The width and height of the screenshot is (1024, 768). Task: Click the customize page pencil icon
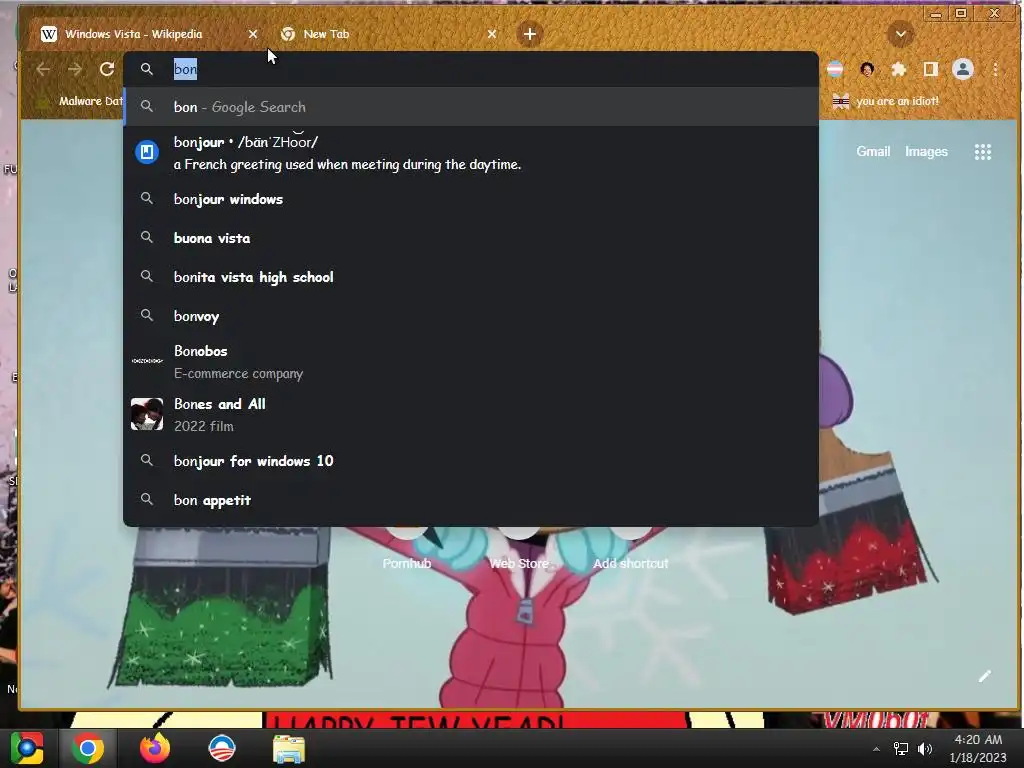(984, 677)
